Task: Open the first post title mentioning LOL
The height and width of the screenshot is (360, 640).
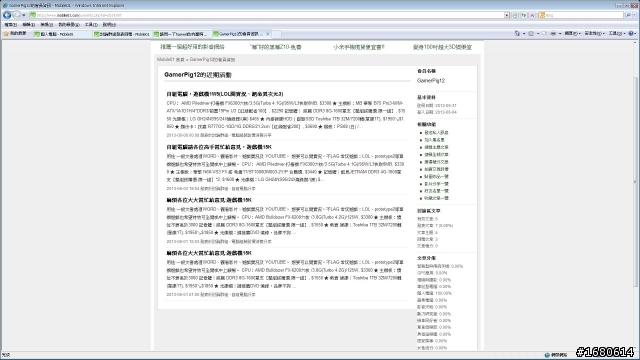Action: click(225, 94)
